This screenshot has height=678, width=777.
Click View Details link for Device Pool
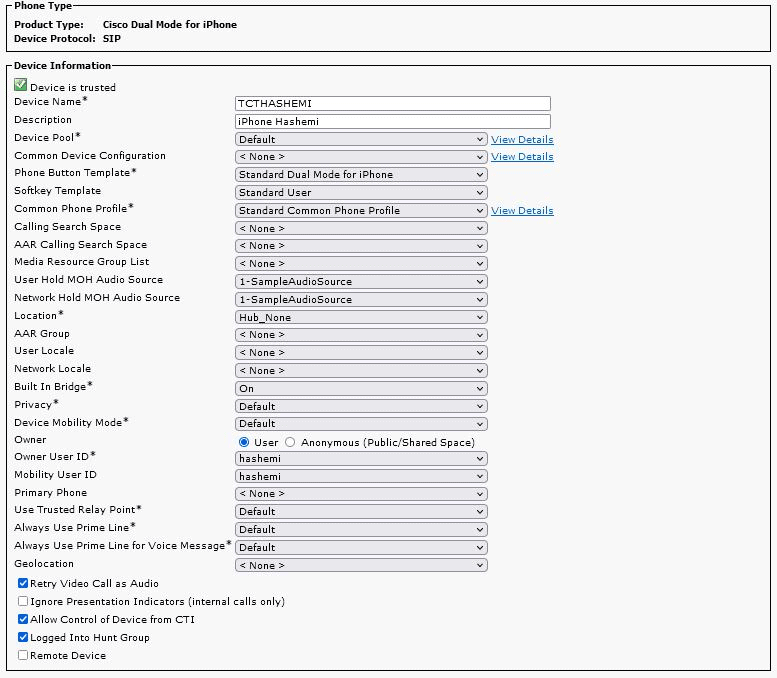(522, 139)
